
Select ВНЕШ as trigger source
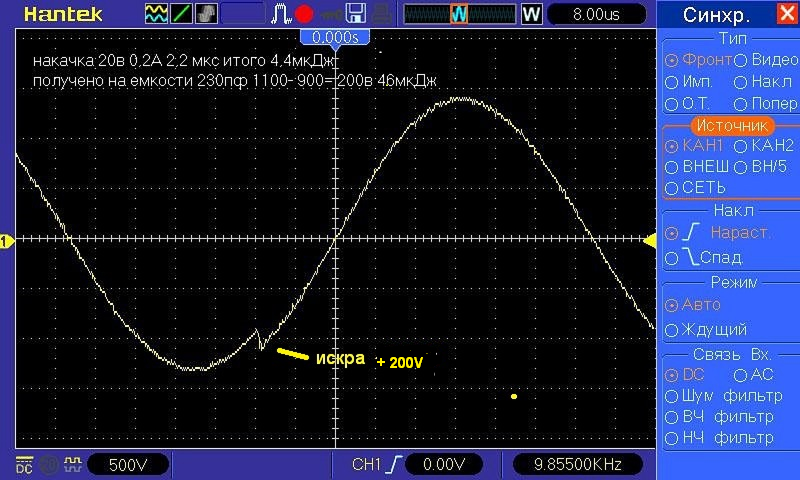(697, 167)
